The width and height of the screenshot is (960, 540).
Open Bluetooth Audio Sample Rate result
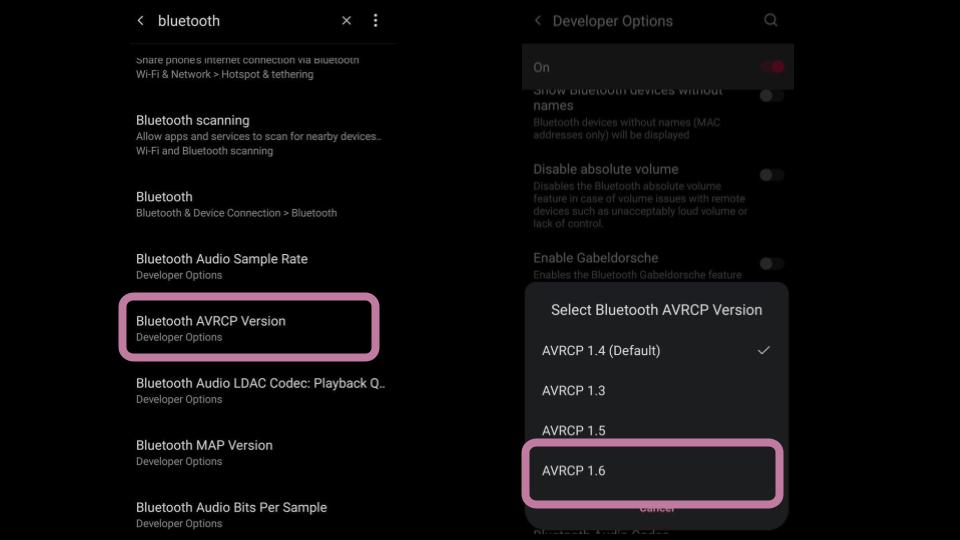click(x=263, y=266)
